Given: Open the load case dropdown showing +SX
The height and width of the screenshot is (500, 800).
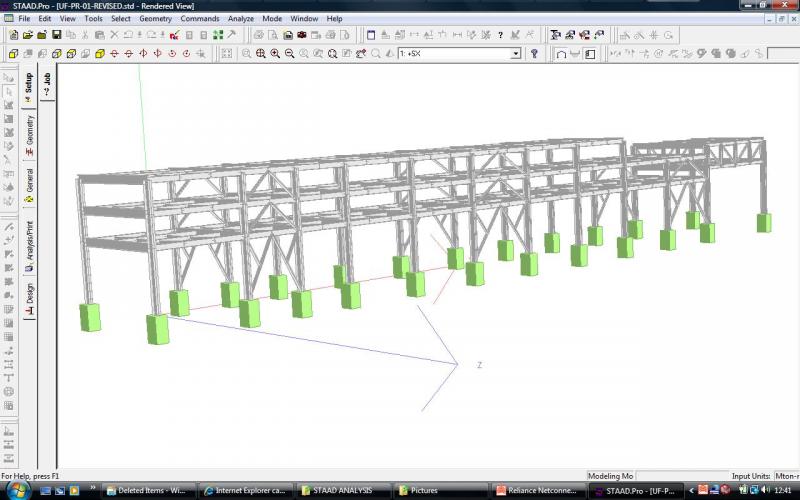Looking at the screenshot, I should pos(516,54).
